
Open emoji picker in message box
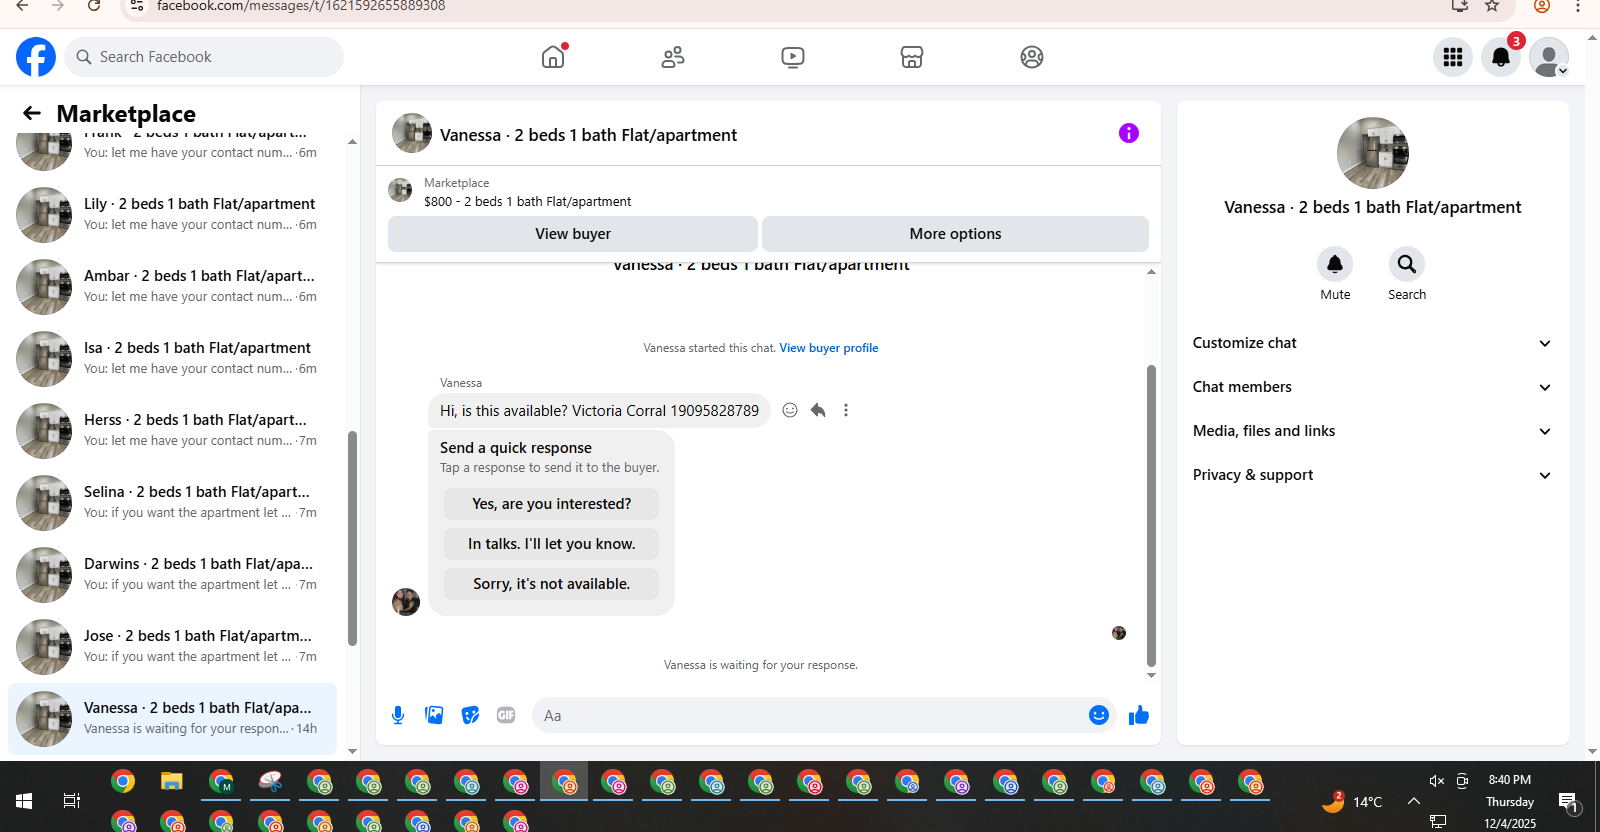click(x=1099, y=715)
